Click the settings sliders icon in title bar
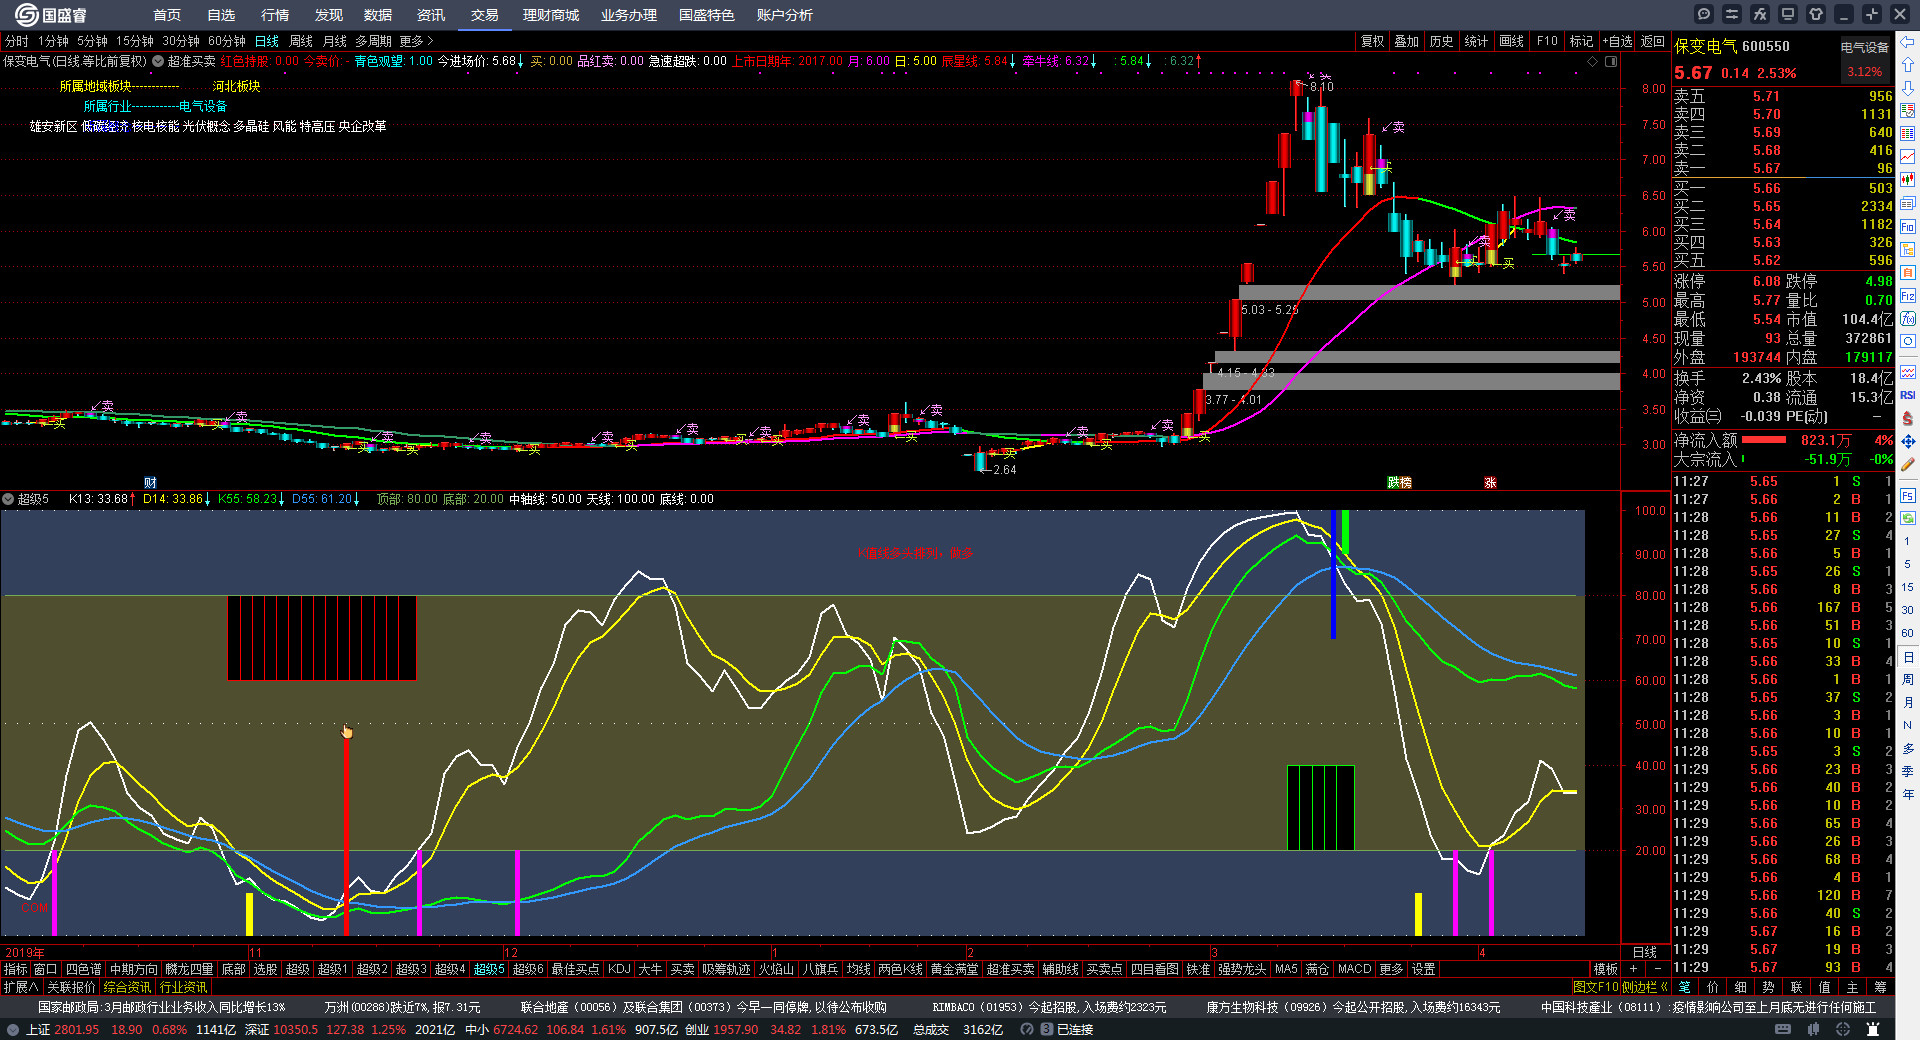This screenshot has width=1920, height=1040. [1732, 14]
